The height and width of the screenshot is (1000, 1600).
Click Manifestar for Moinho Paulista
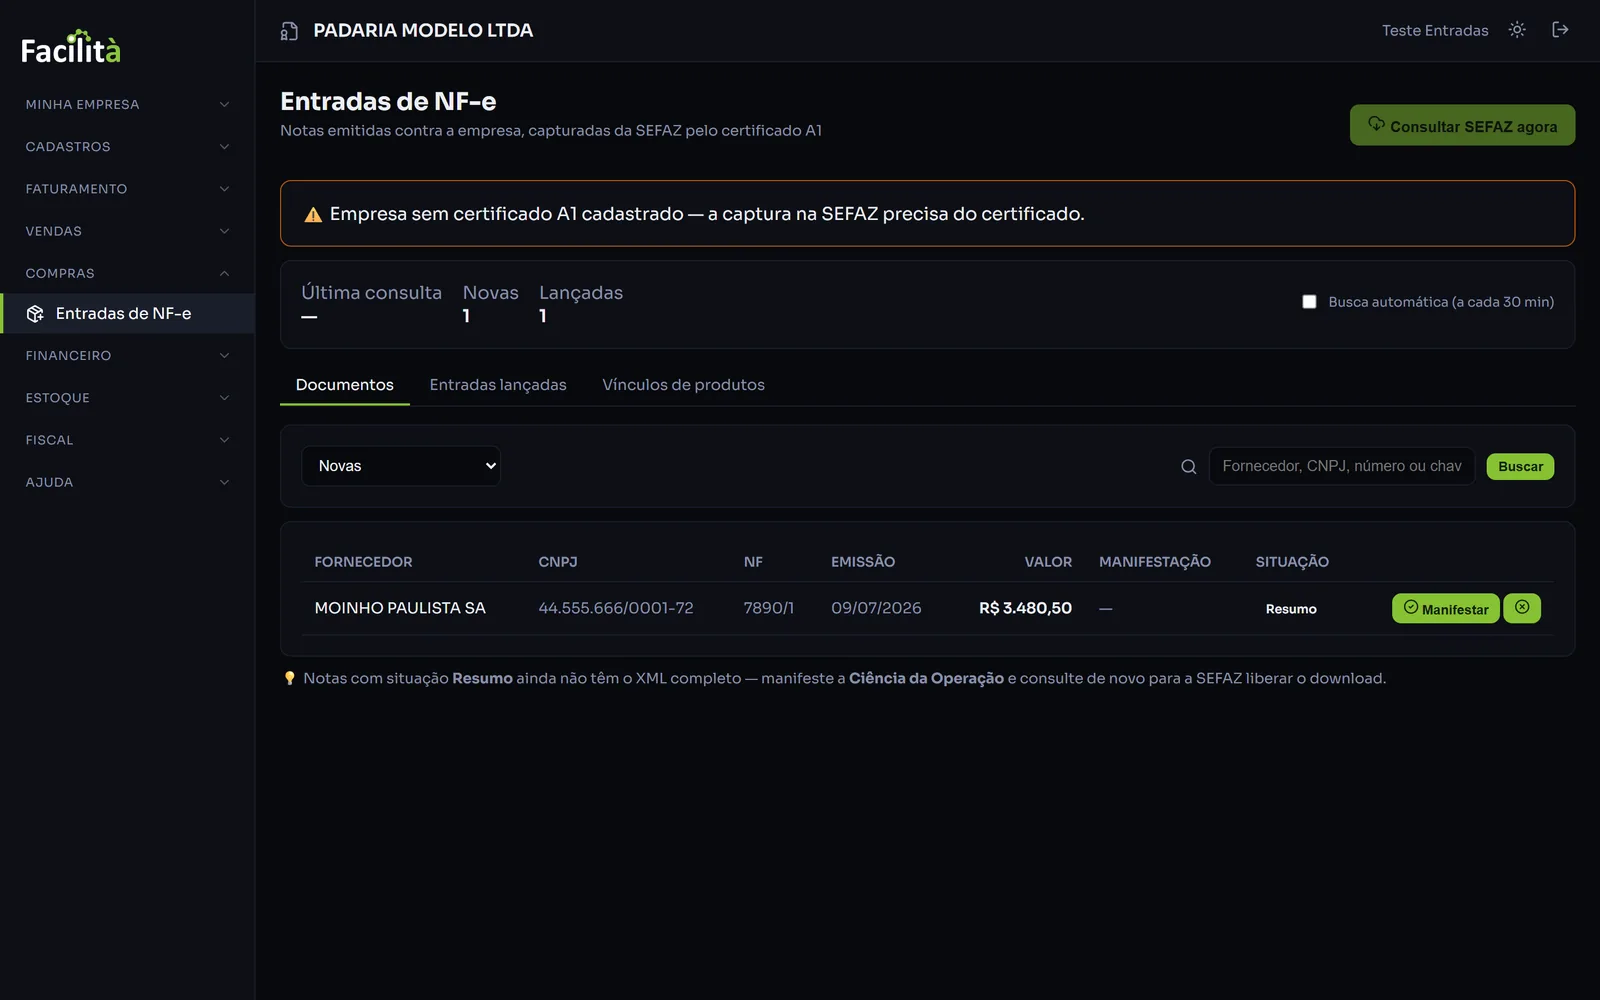point(1445,608)
